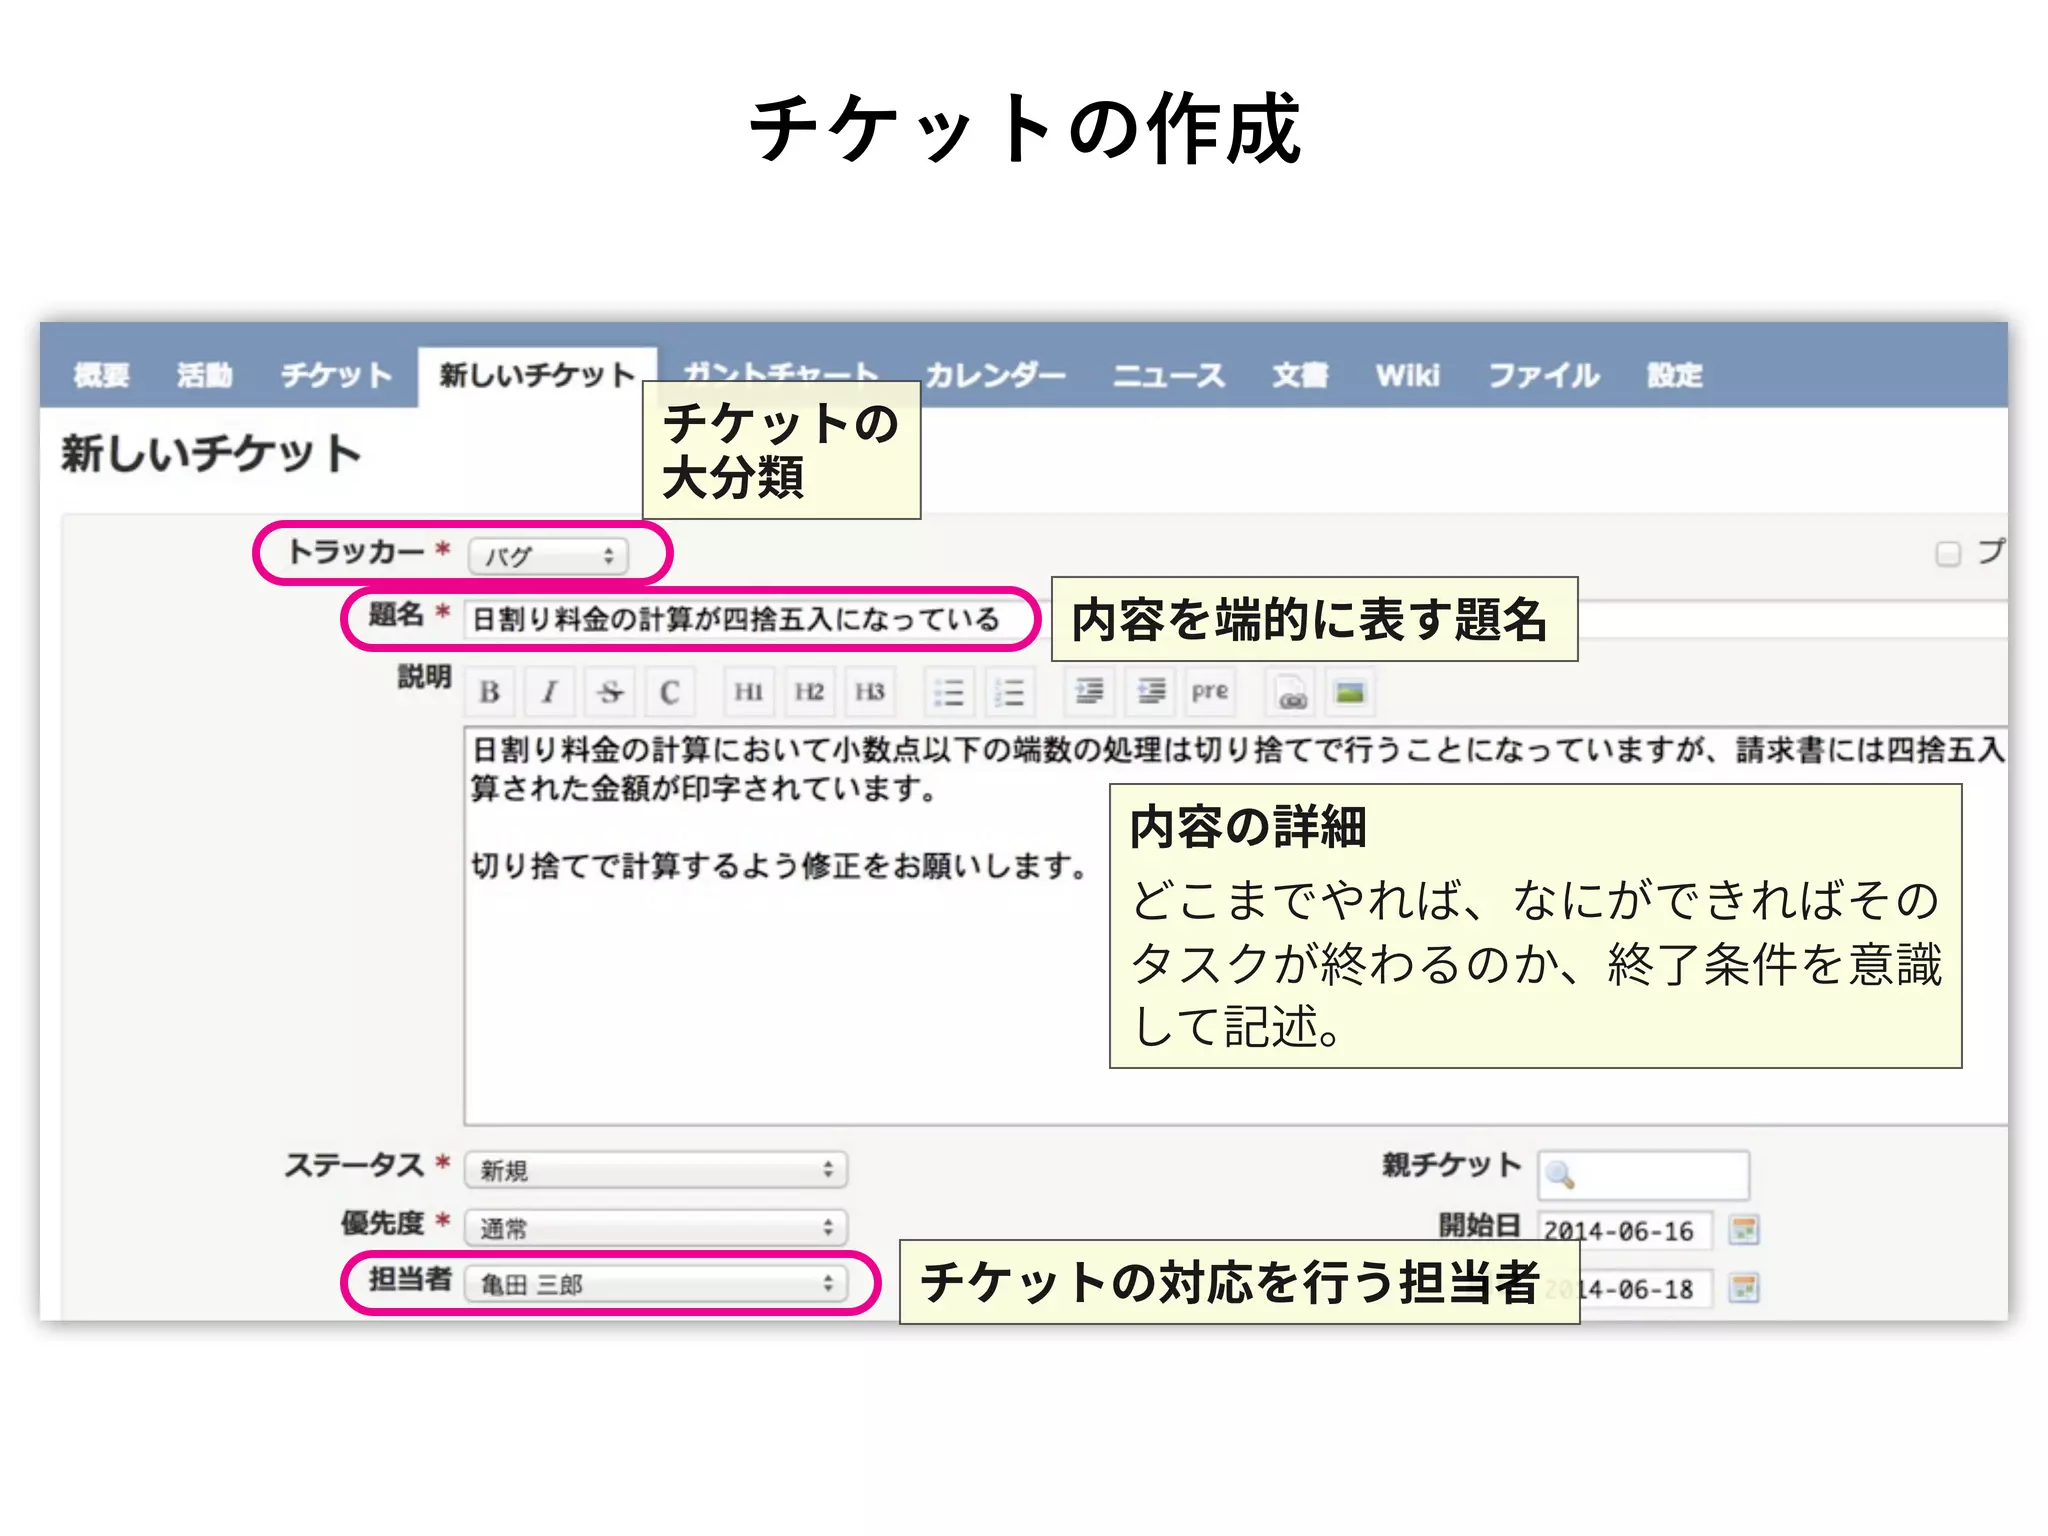Insert inline code with the C button

[670, 692]
